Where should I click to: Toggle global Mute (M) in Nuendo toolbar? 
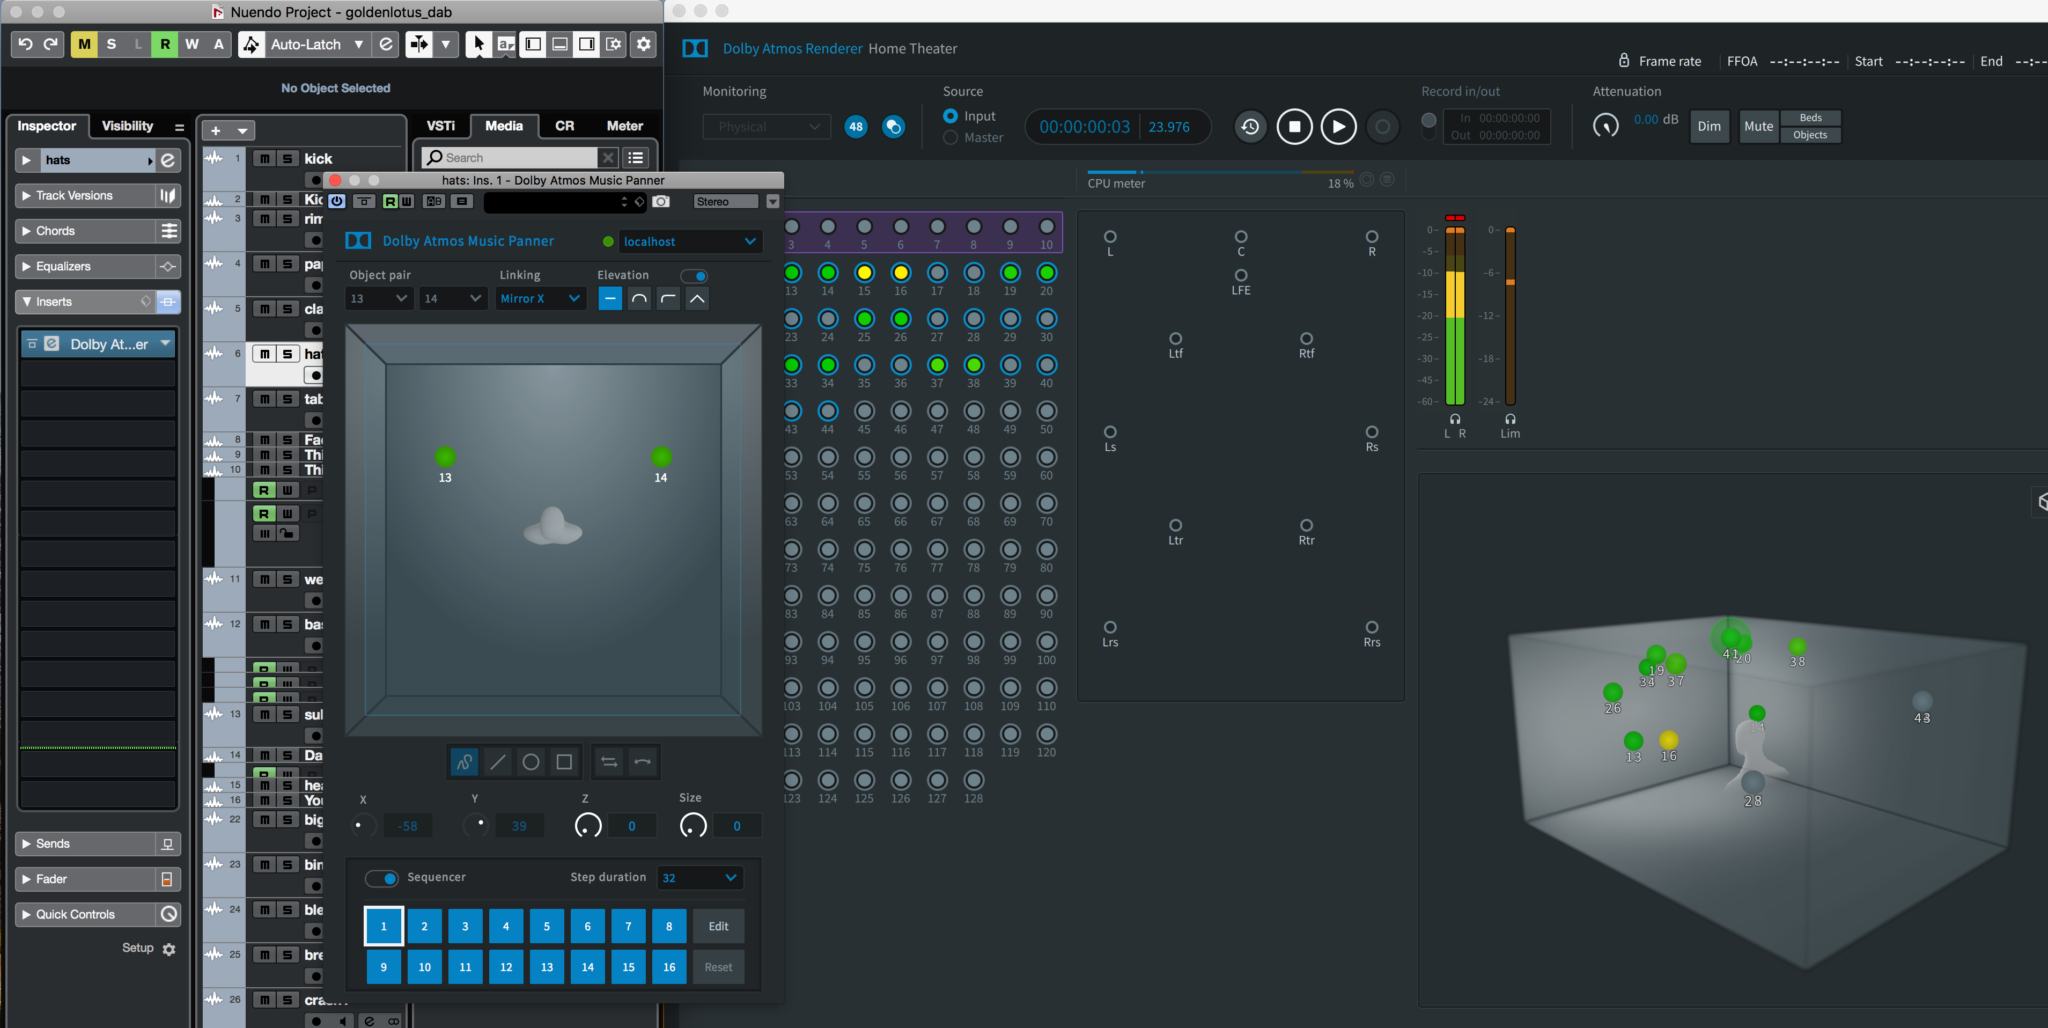click(x=84, y=44)
